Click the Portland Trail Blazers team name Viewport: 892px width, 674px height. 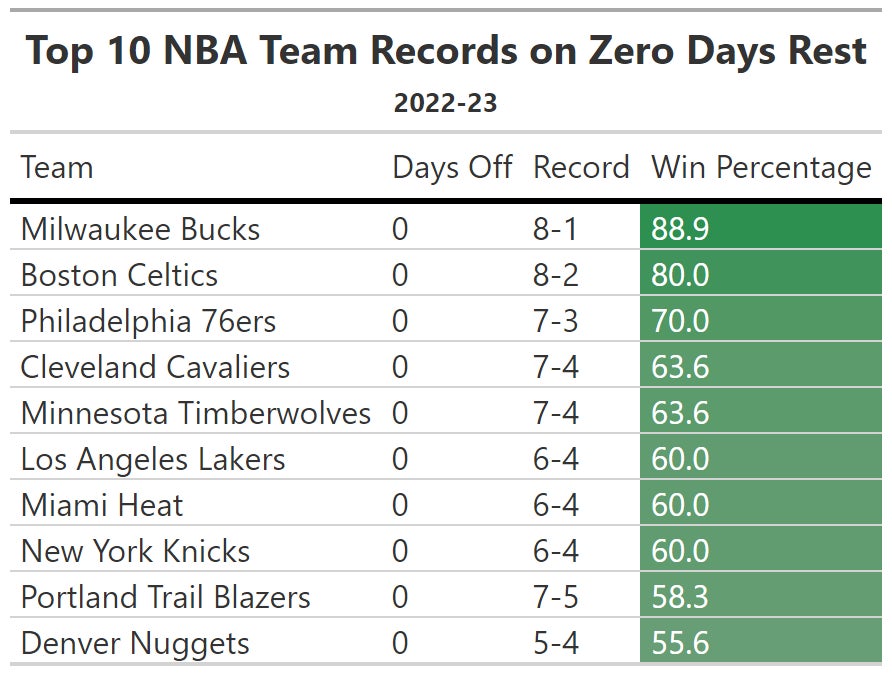[165, 597]
